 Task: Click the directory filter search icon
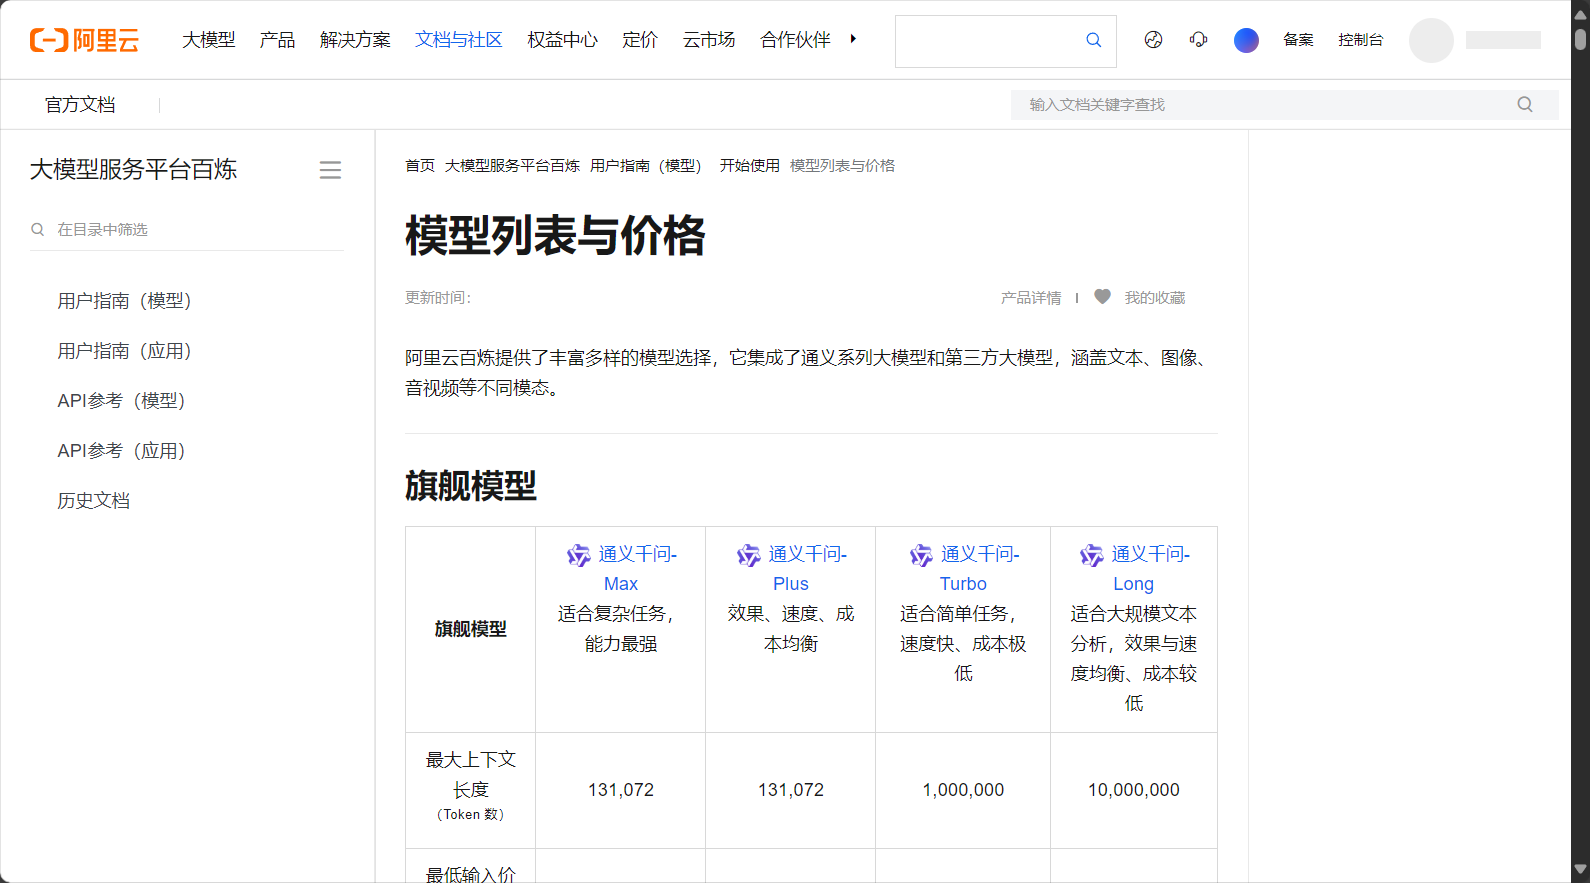38,229
